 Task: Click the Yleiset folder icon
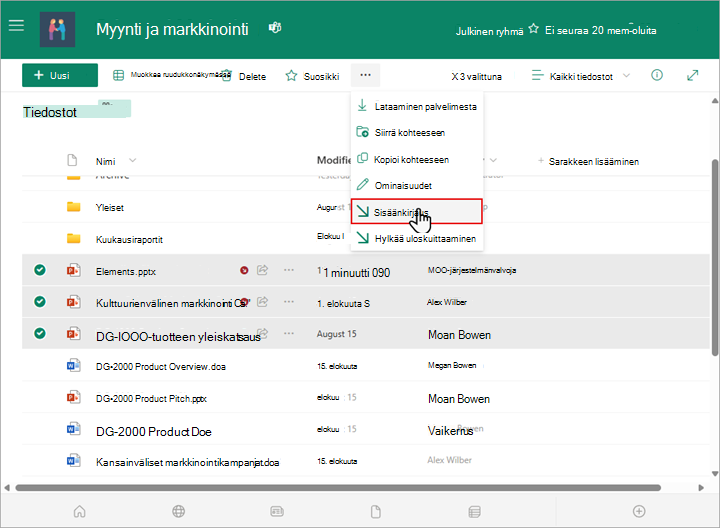pyautogui.click(x=73, y=207)
